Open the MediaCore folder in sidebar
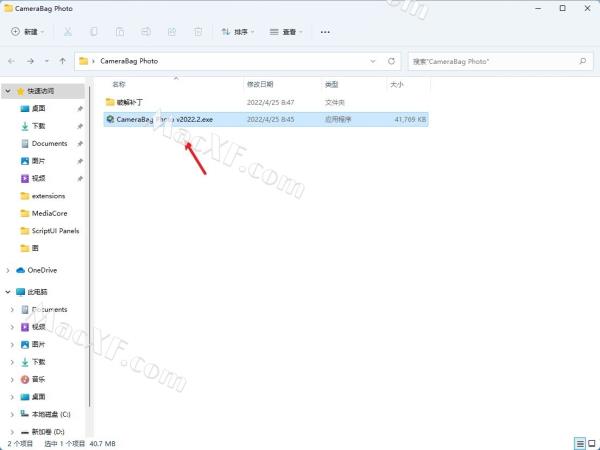The height and width of the screenshot is (450, 600). tap(49, 214)
